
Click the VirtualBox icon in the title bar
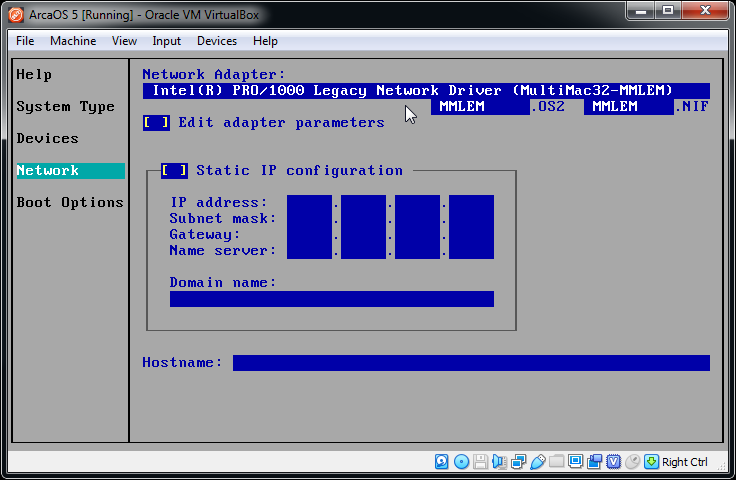pos(16,15)
